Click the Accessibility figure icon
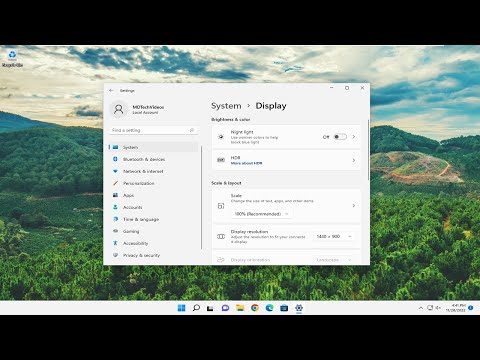Image resolution: width=480 pixels, height=360 pixels. (115, 243)
